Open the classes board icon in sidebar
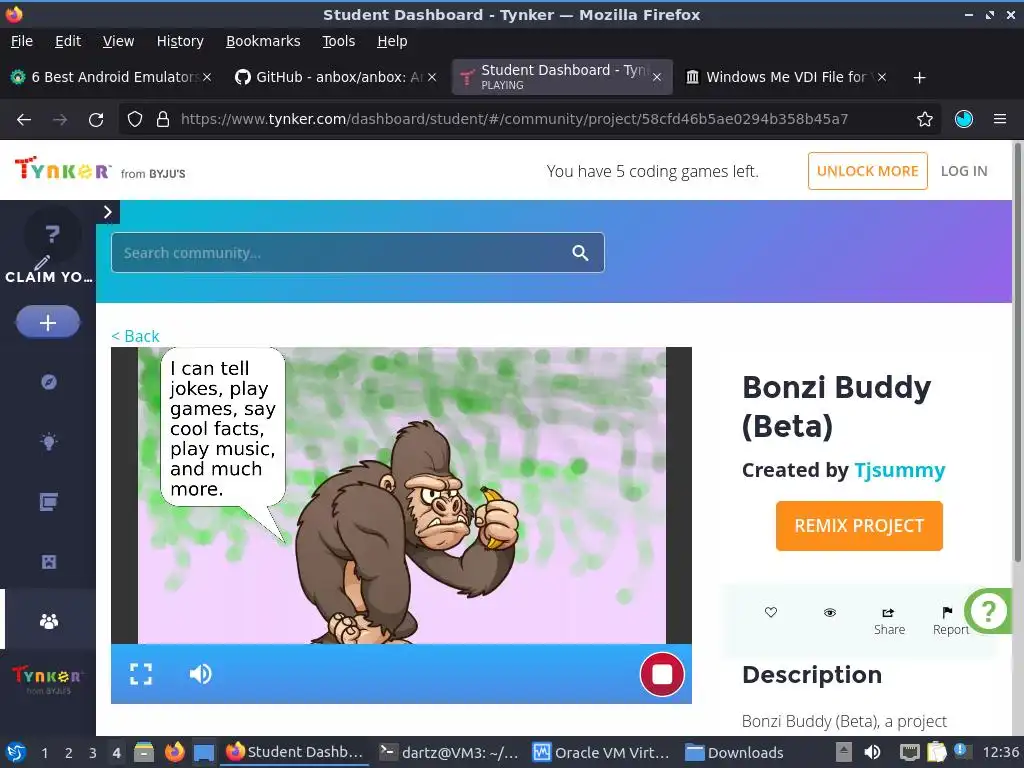The height and width of the screenshot is (768, 1024). coord(48,502)
